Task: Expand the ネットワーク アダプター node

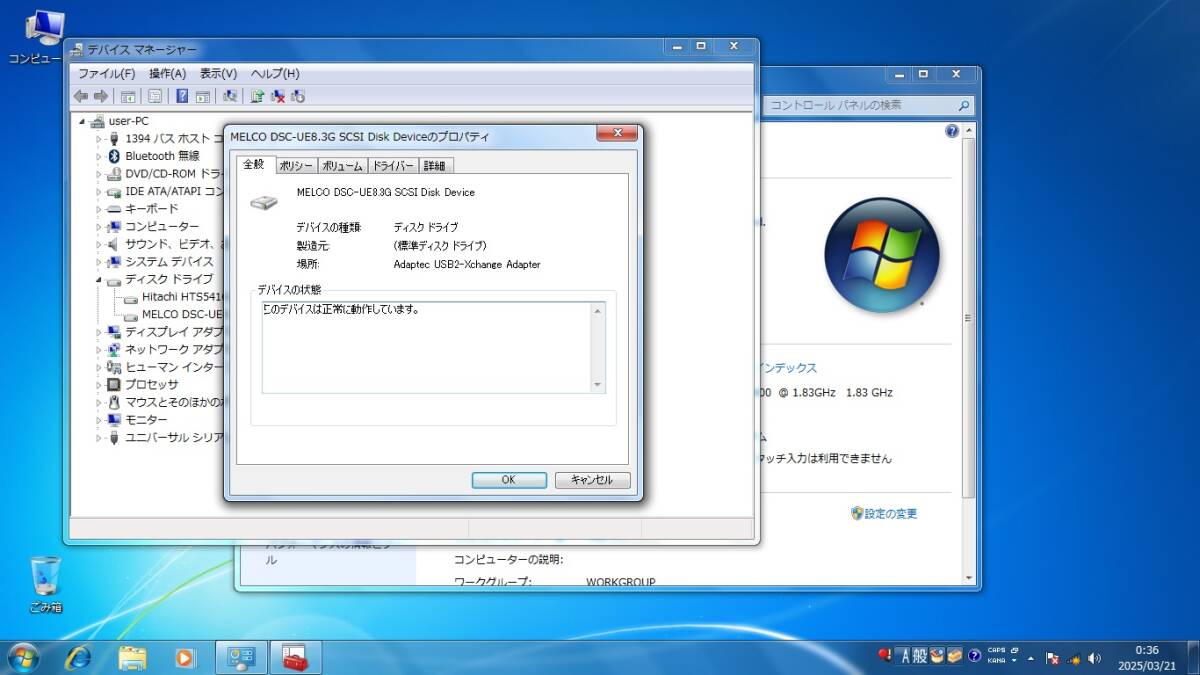Action: coord(99,350)
